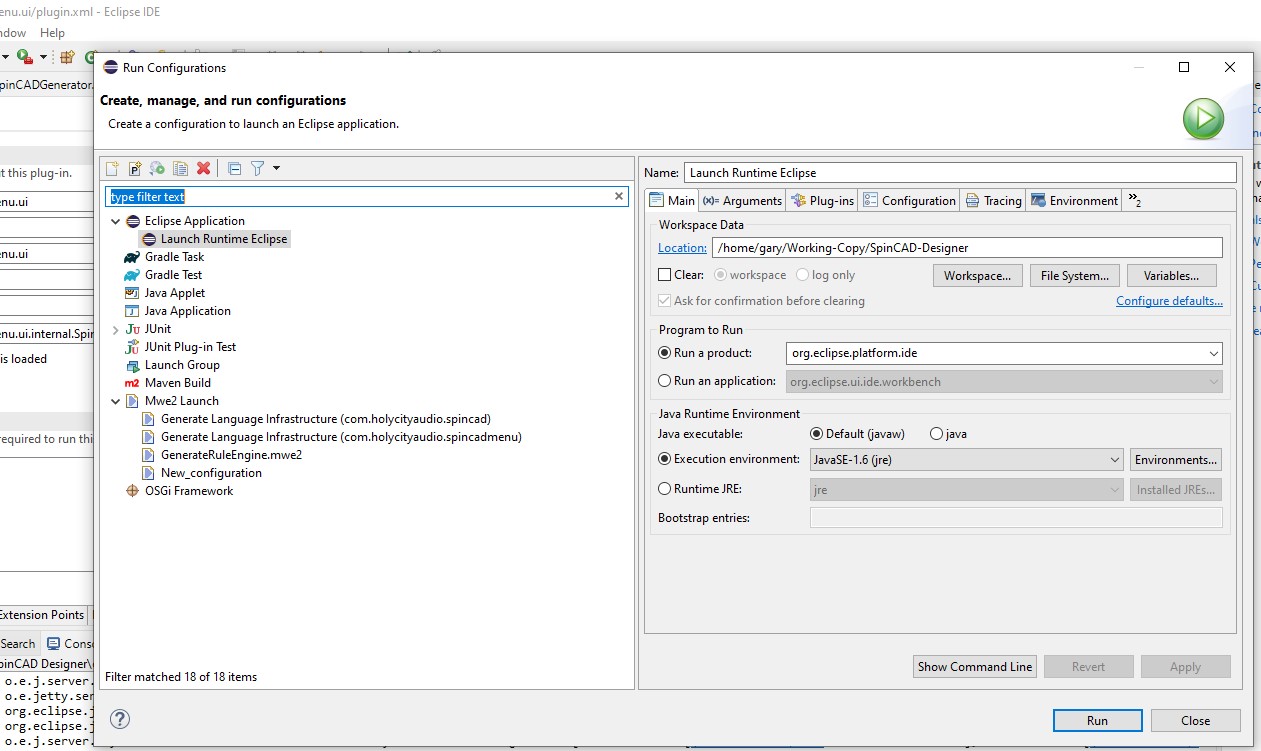Select Generate Language Infrastructure (com.holycityaudio.spincadmenu)
Image resolution: width=1261 pixels, height=751 pixels.
pos(341,437)
